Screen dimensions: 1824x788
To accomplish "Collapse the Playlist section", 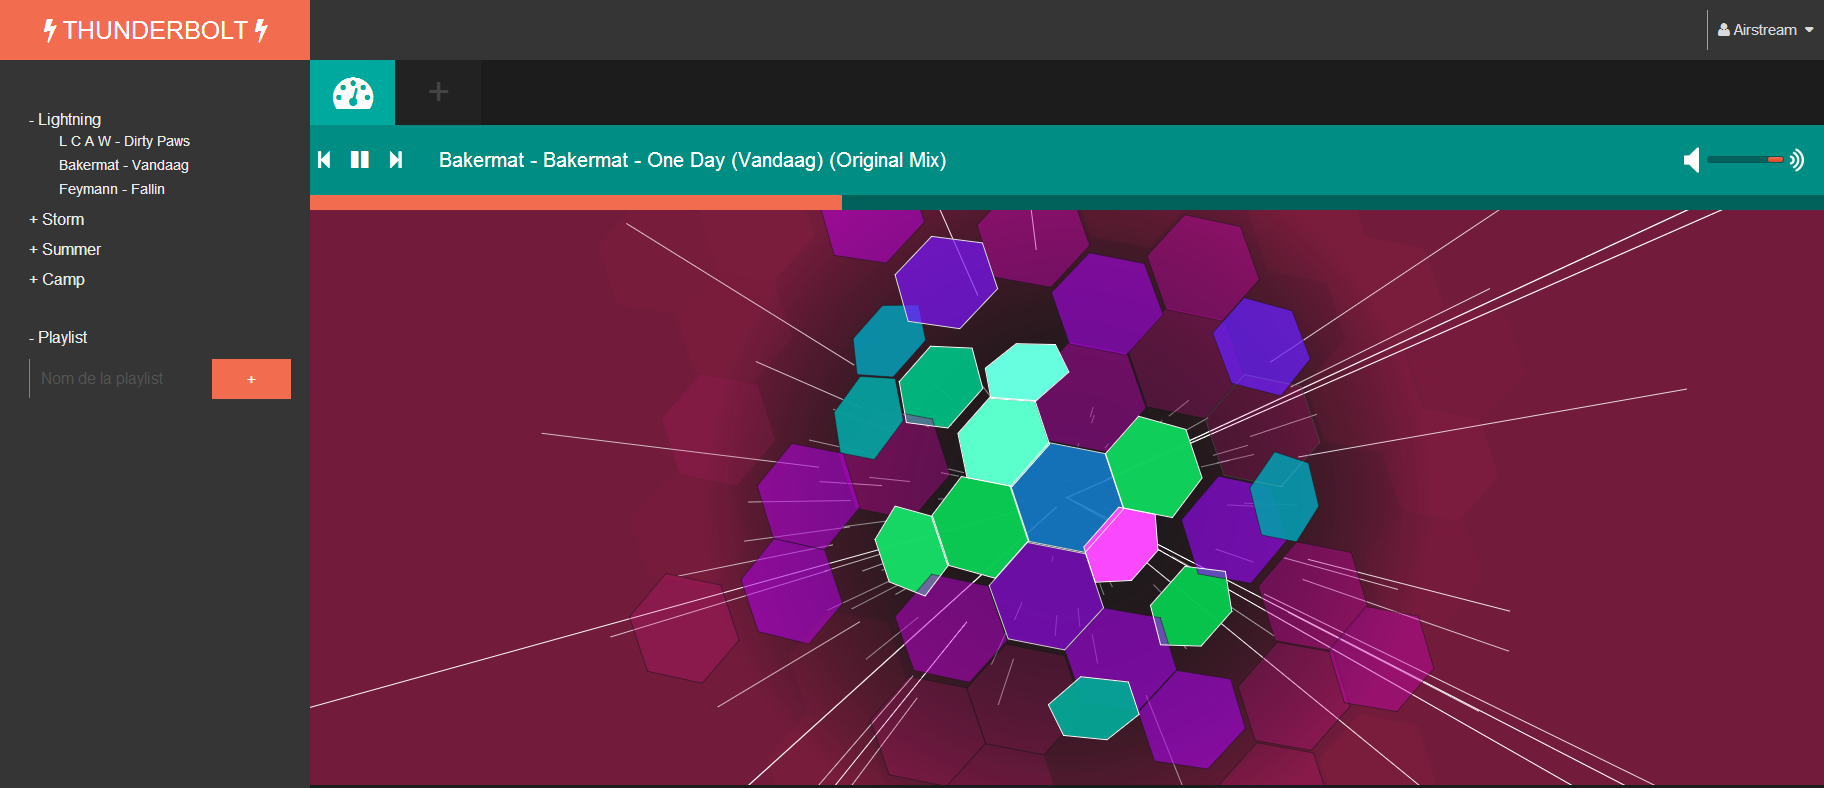I will 58,337.
